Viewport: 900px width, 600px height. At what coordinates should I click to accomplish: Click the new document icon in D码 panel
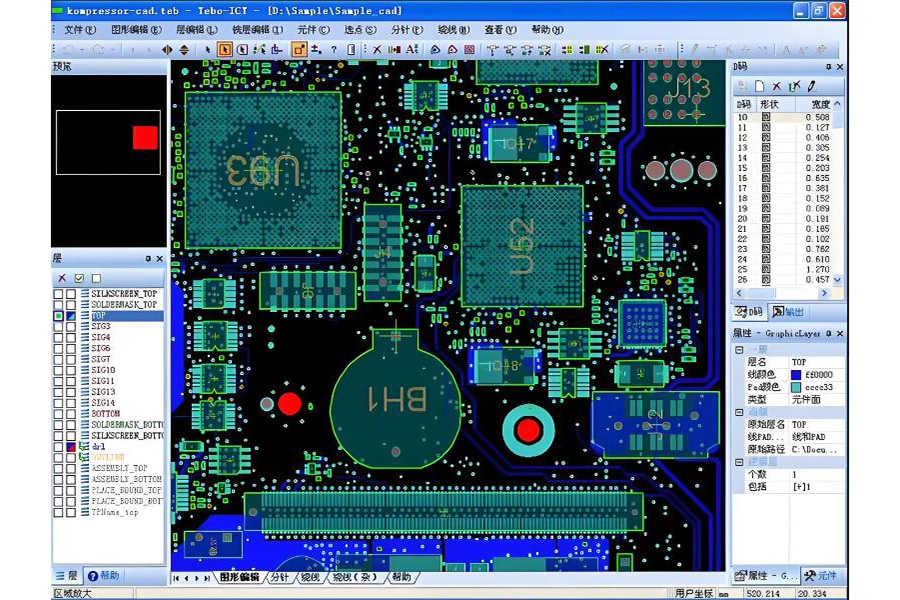click(759, 87)
